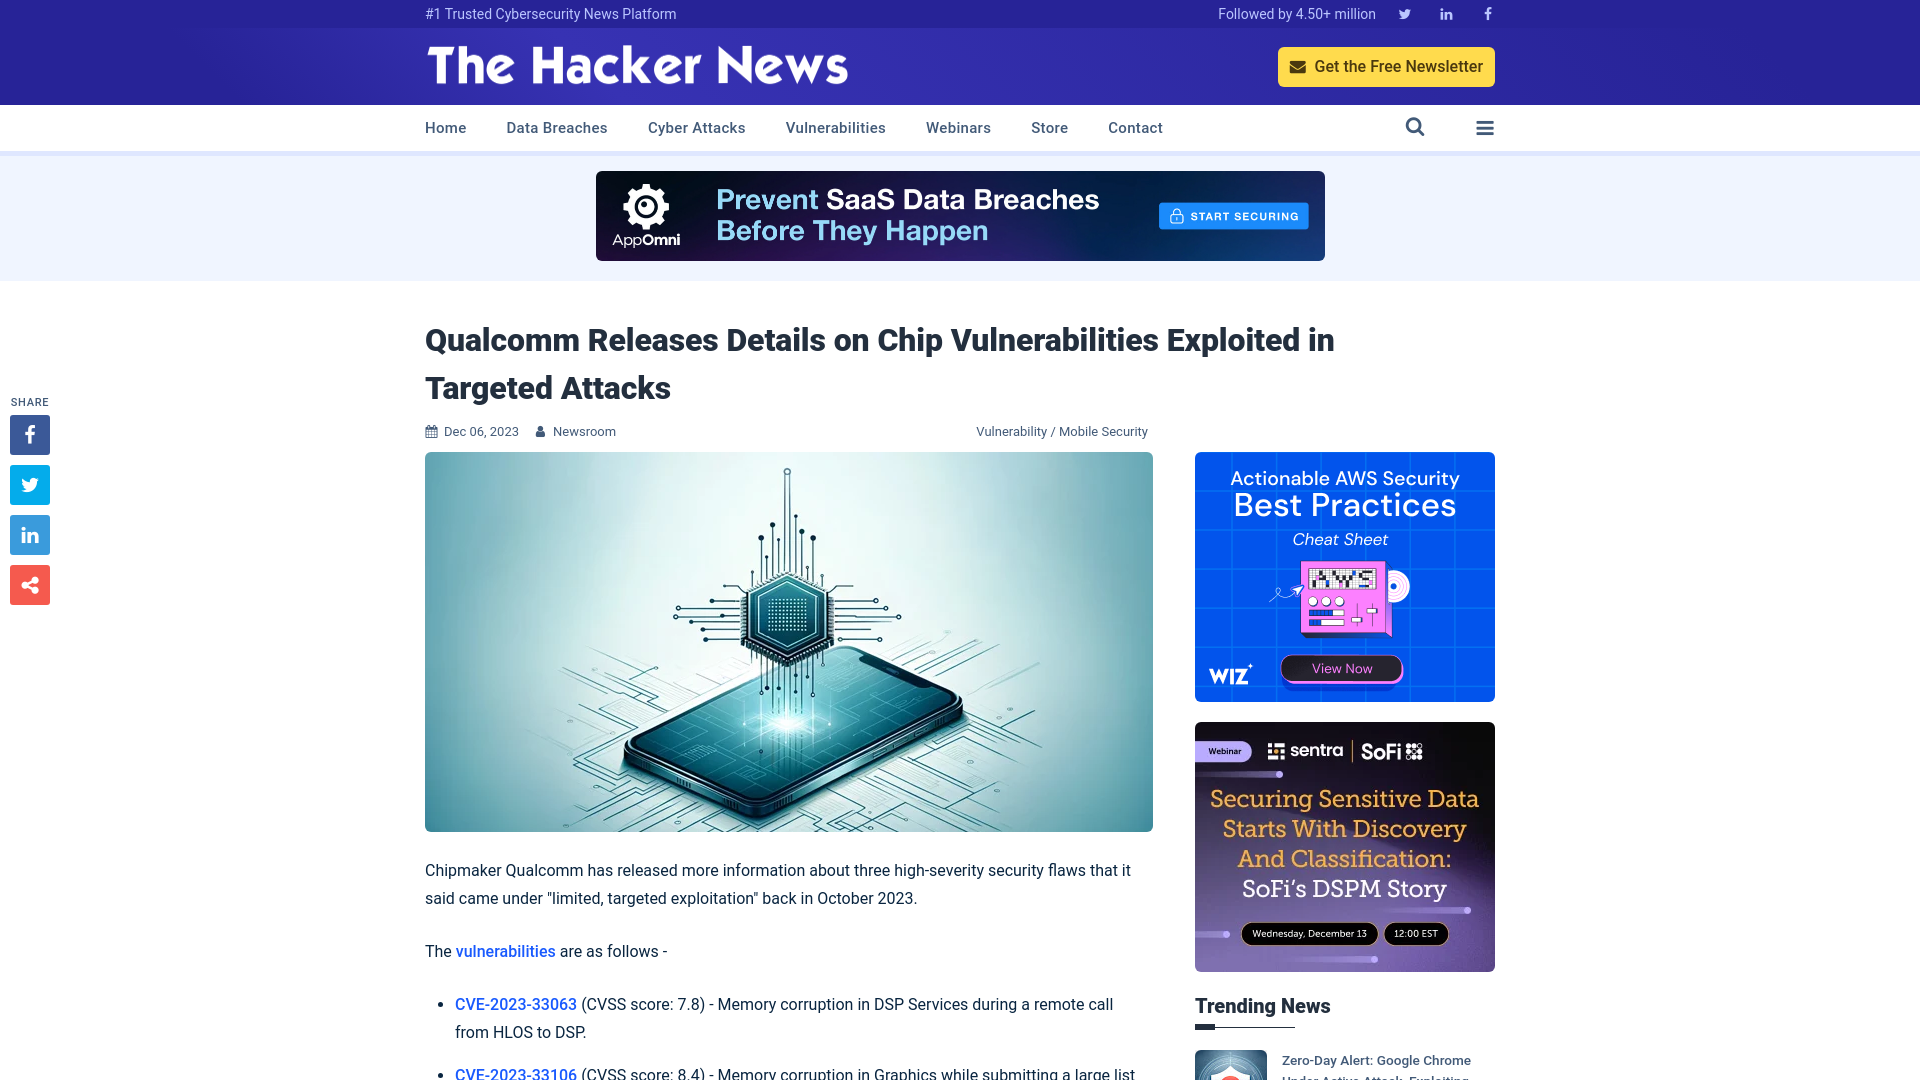Image resolution: width=1920 pixels, height=1080 pixels.
Task: Select Webinars from the navigation bar
Action: [957, 127]
